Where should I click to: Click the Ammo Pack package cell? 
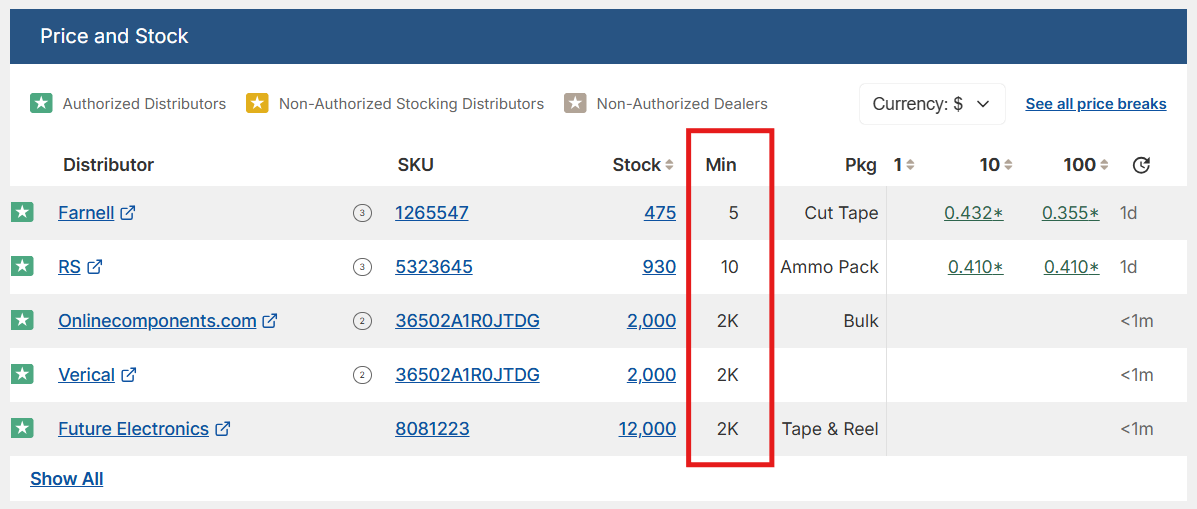click(x=829, y=267)
